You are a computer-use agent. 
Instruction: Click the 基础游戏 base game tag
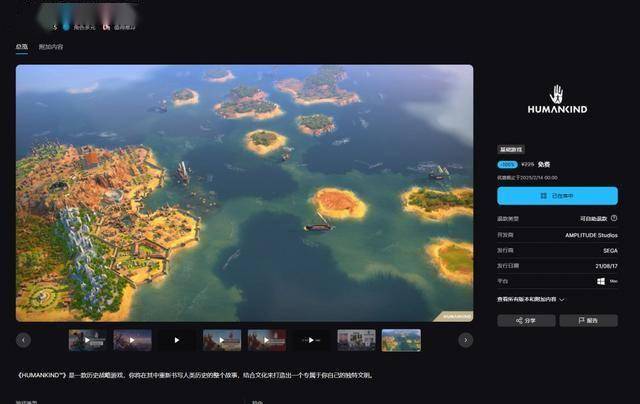point(511,149)
